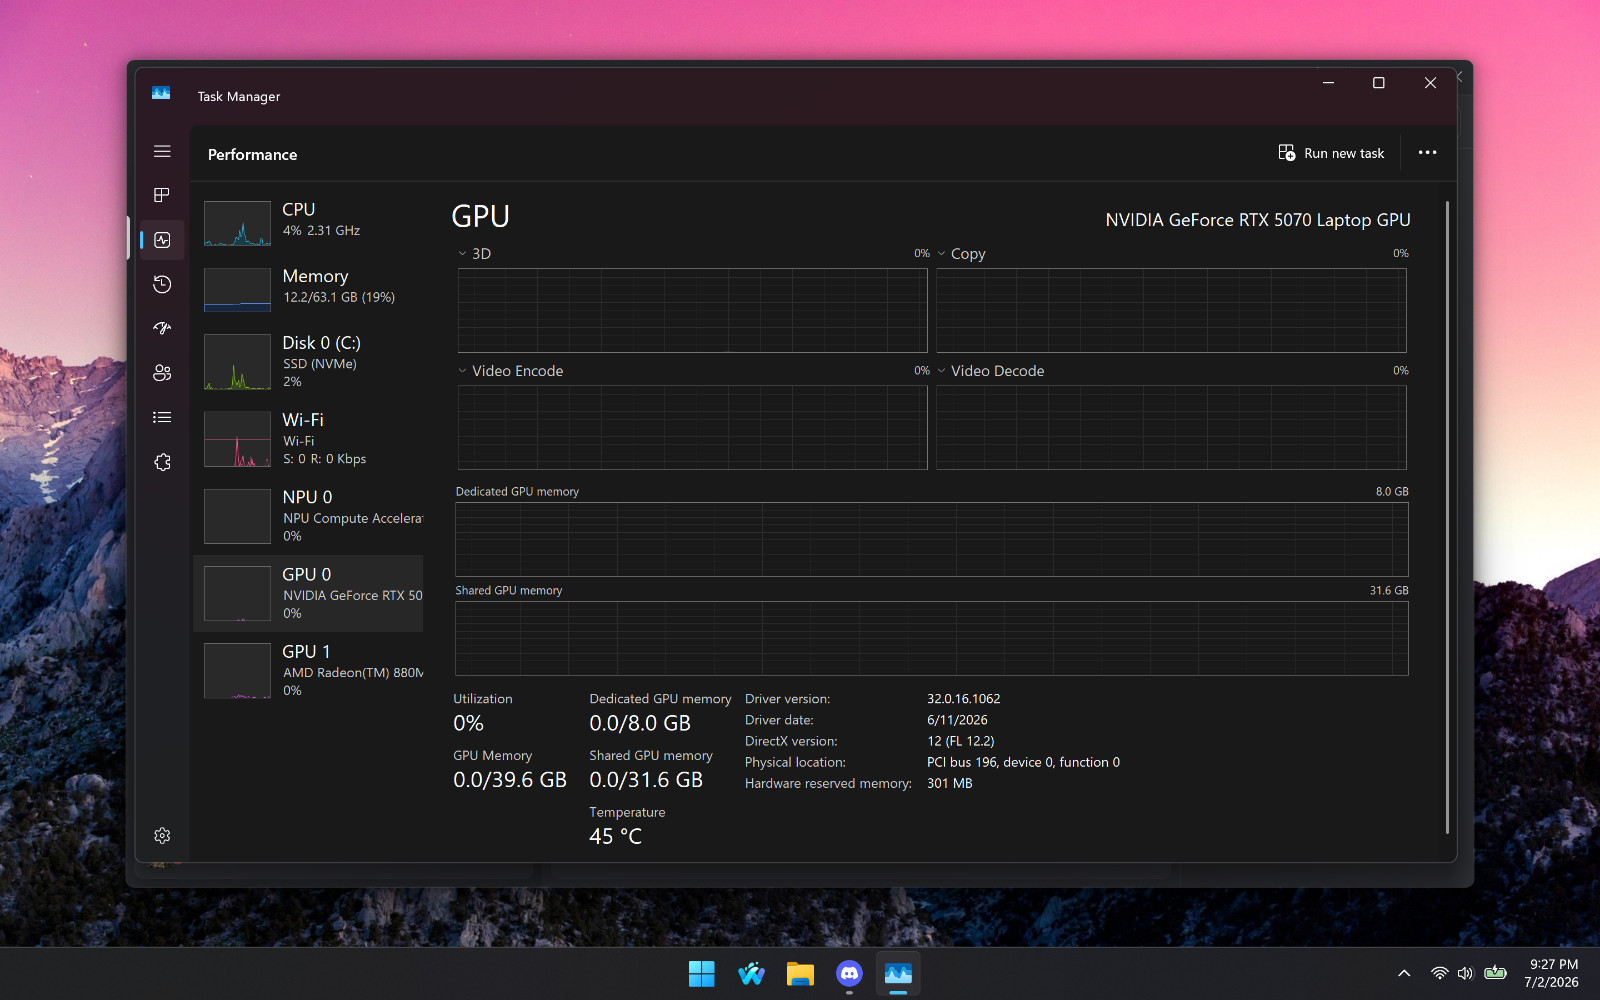Open Users page icon
The width and height of the screenshot is (1600, 1000).
click(162, 373)
